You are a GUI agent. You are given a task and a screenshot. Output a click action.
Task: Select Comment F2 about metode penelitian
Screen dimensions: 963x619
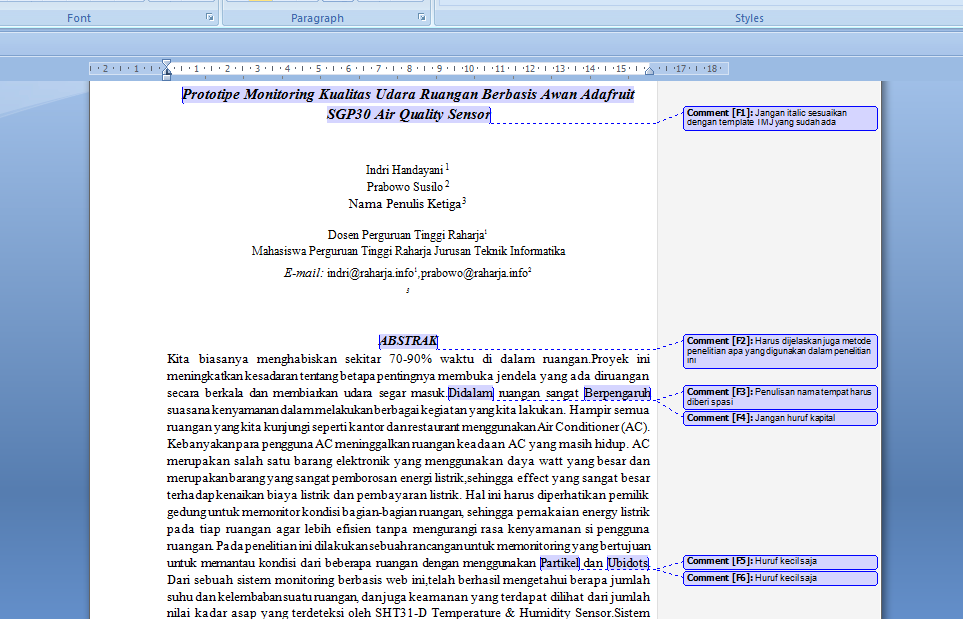click(780, 351)
